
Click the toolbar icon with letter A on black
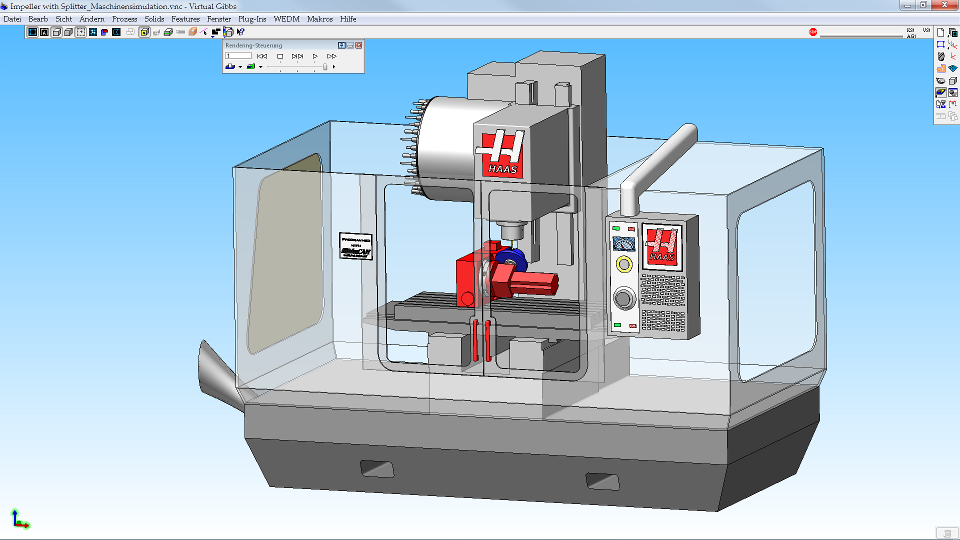[44, 32]
